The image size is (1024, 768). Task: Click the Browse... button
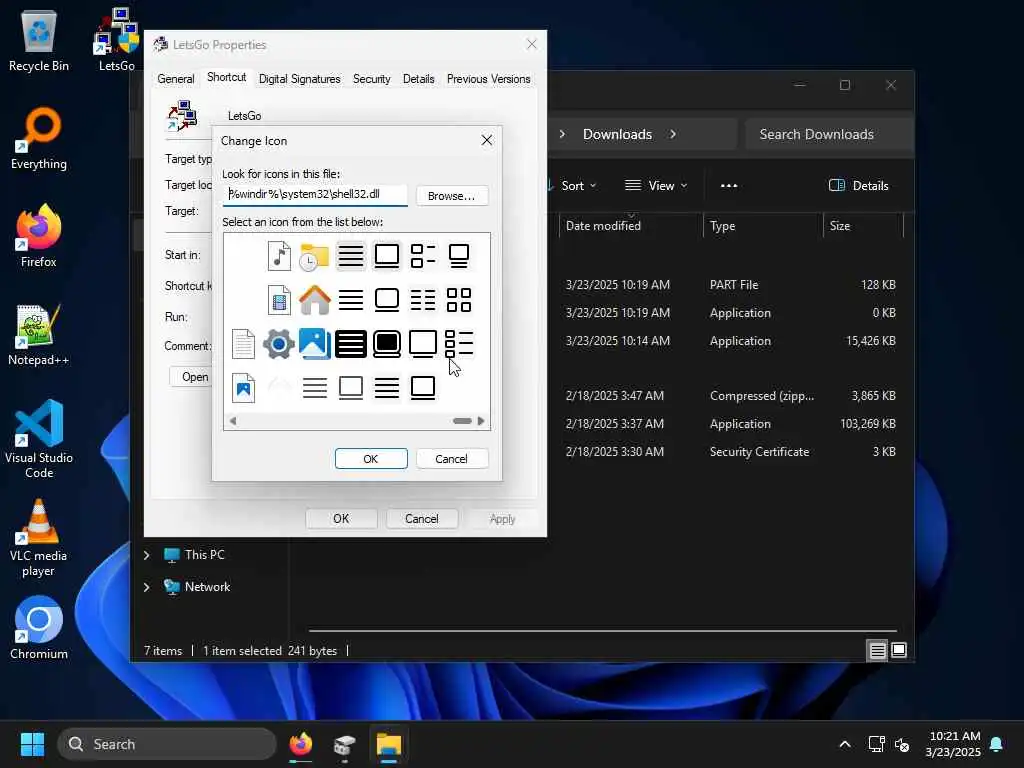tap(452, 196)
